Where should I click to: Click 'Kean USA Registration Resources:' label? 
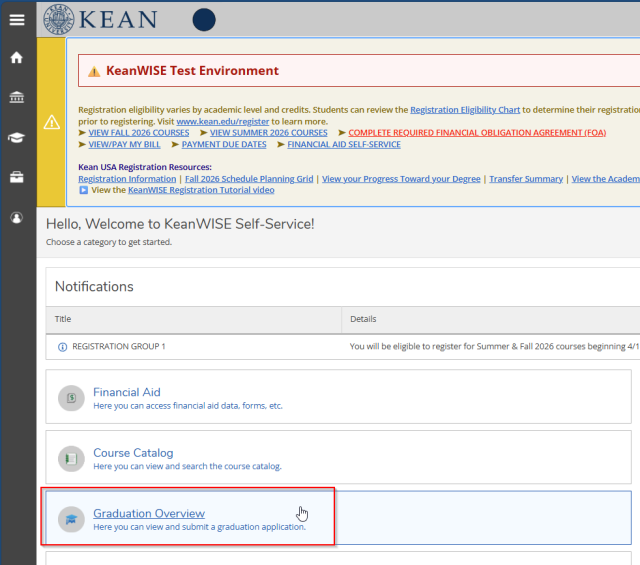(x=145, y=167)
